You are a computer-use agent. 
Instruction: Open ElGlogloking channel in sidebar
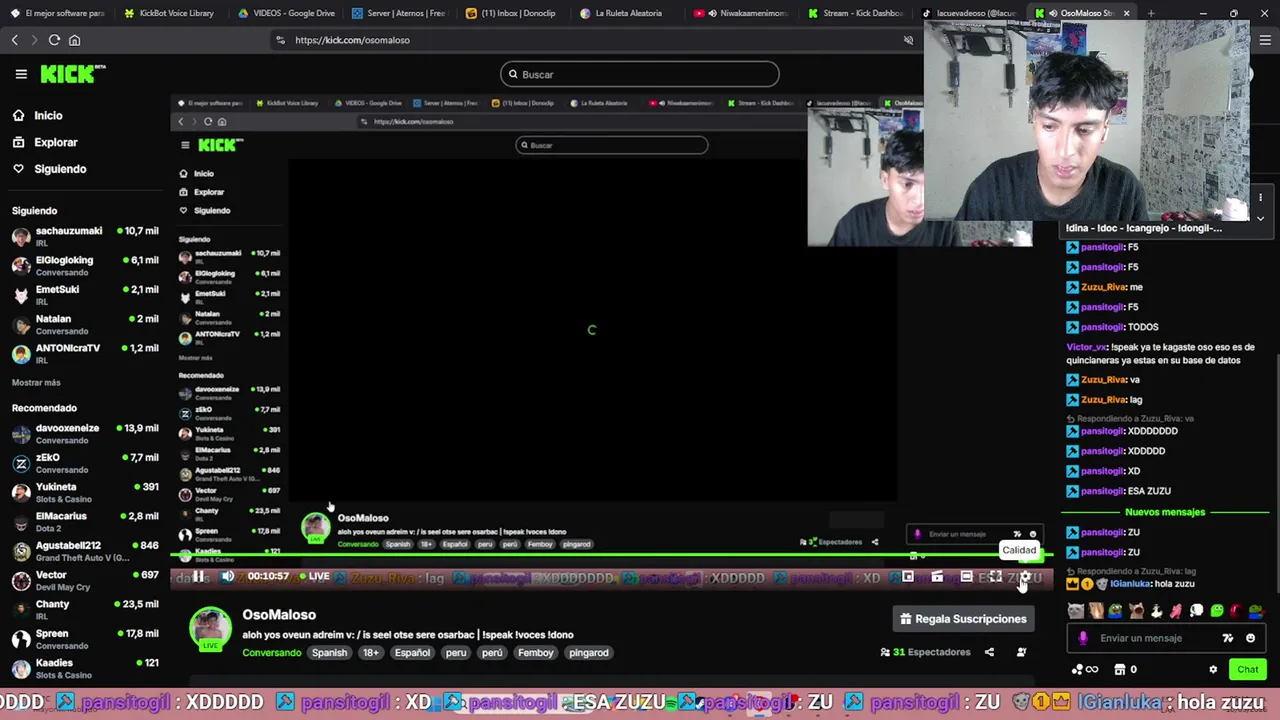85,265
